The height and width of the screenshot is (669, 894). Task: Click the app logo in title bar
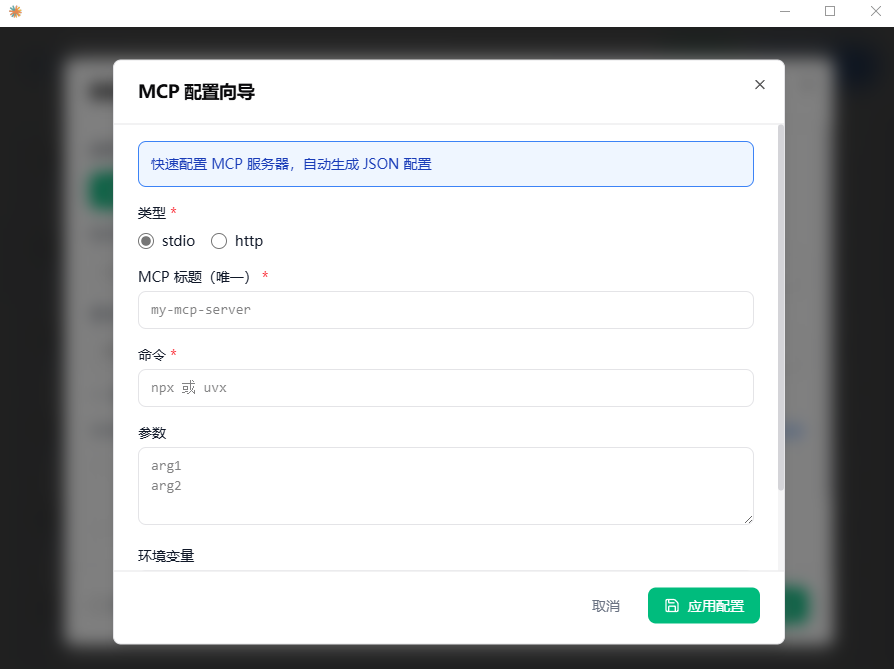pyautogui.click(x=15, y=12)
